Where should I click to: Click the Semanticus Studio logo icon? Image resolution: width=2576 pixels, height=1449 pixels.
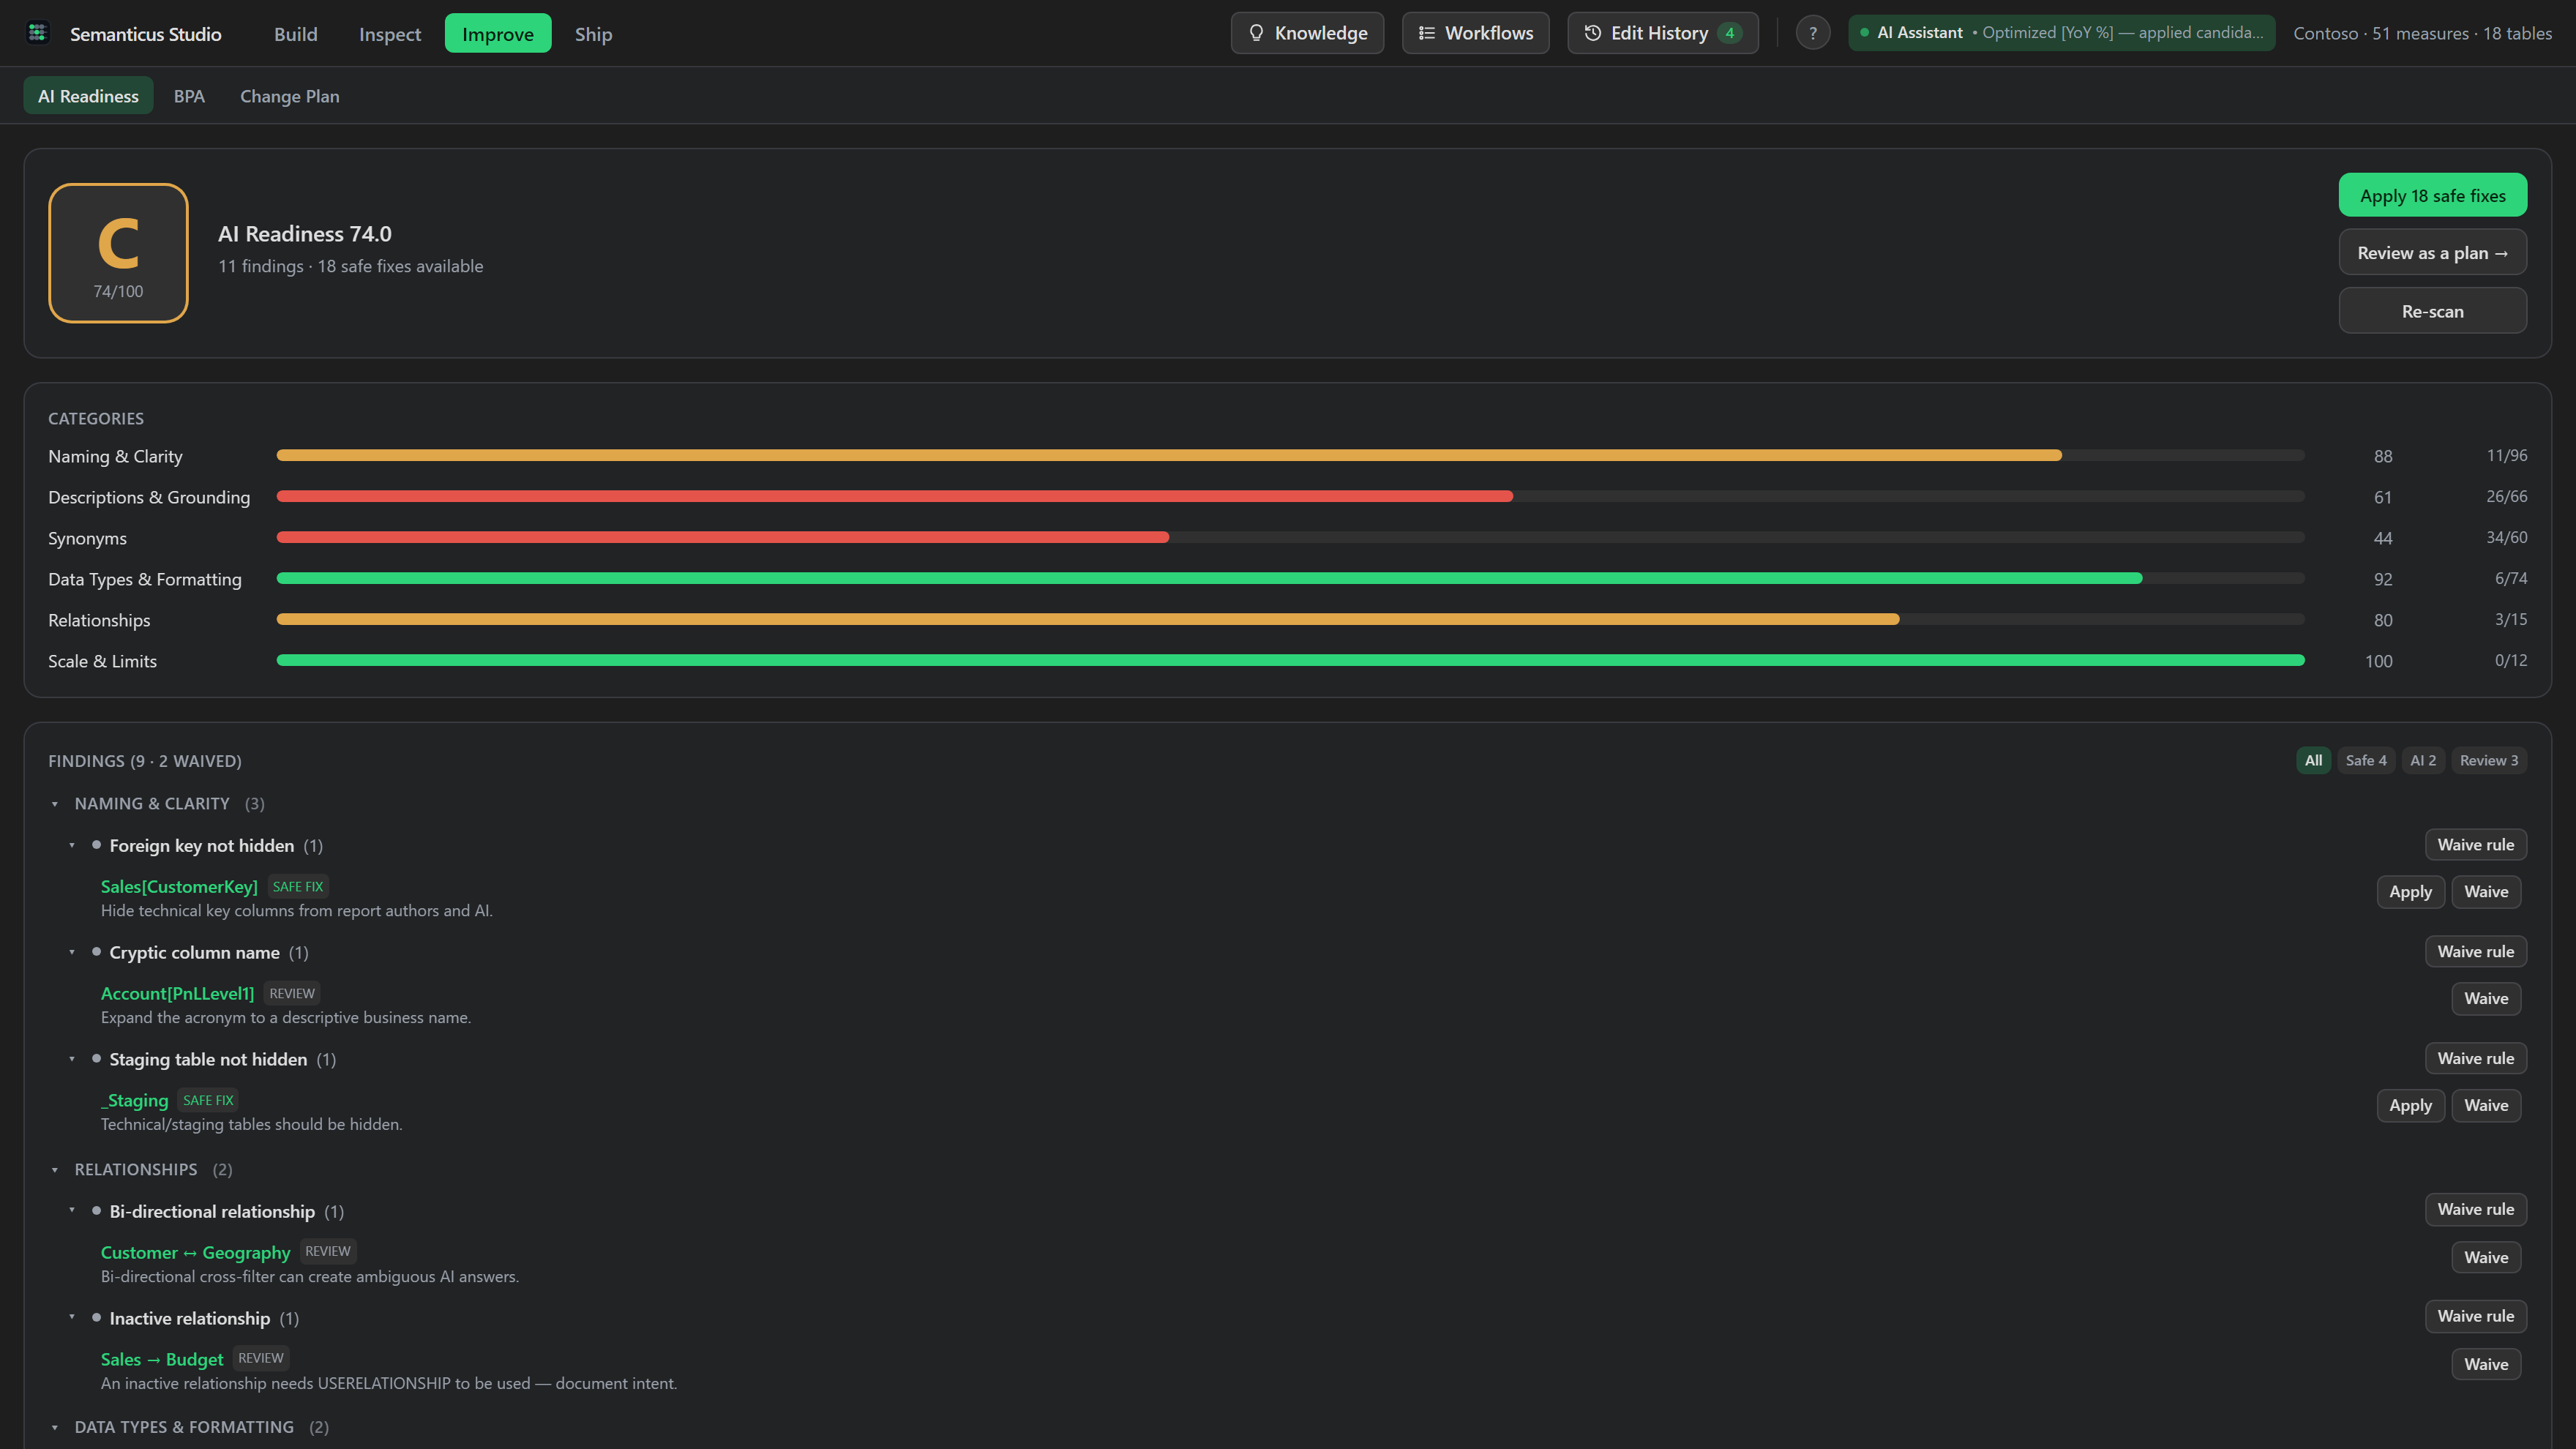tap(38, 33)
